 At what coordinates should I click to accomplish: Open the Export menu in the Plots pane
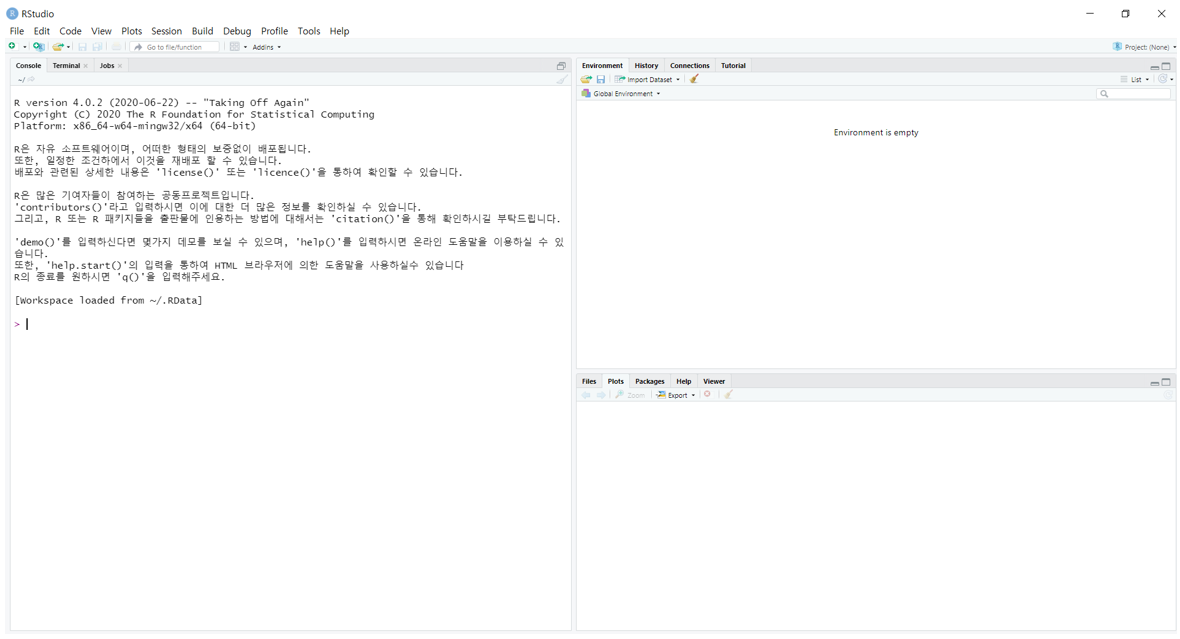click(x=675, y=394)
